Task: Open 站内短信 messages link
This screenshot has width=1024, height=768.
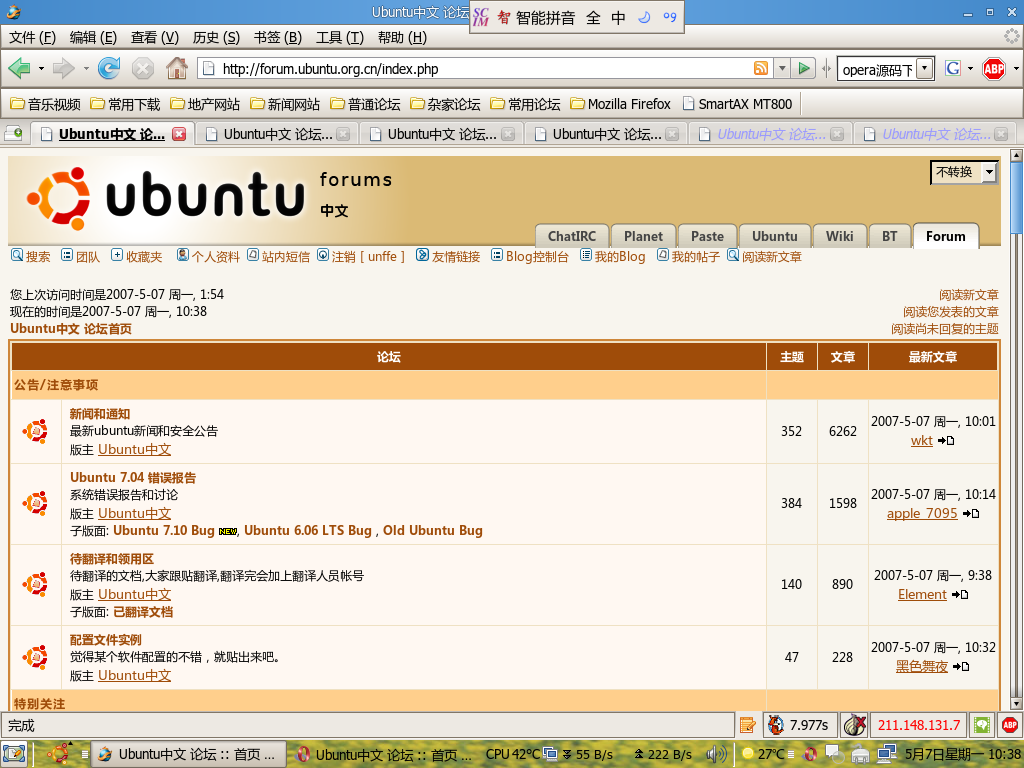Action: click(x=278, y=256)
